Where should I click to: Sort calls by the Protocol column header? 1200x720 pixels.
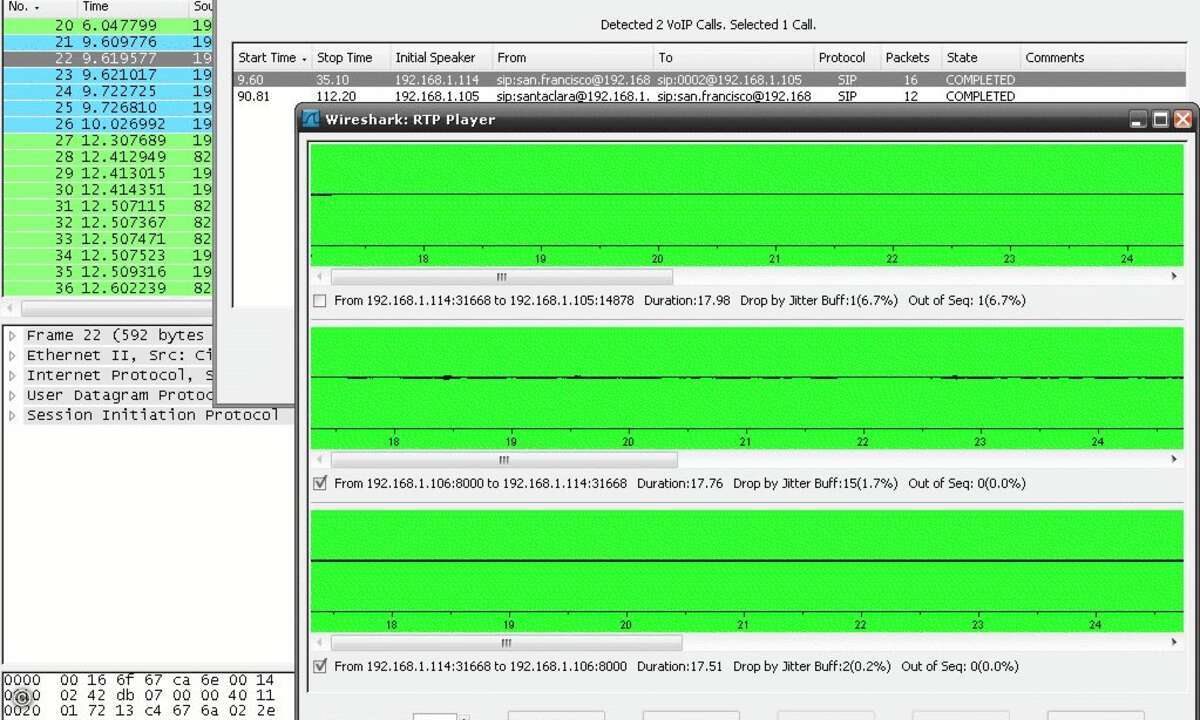(x=842, y=58)
